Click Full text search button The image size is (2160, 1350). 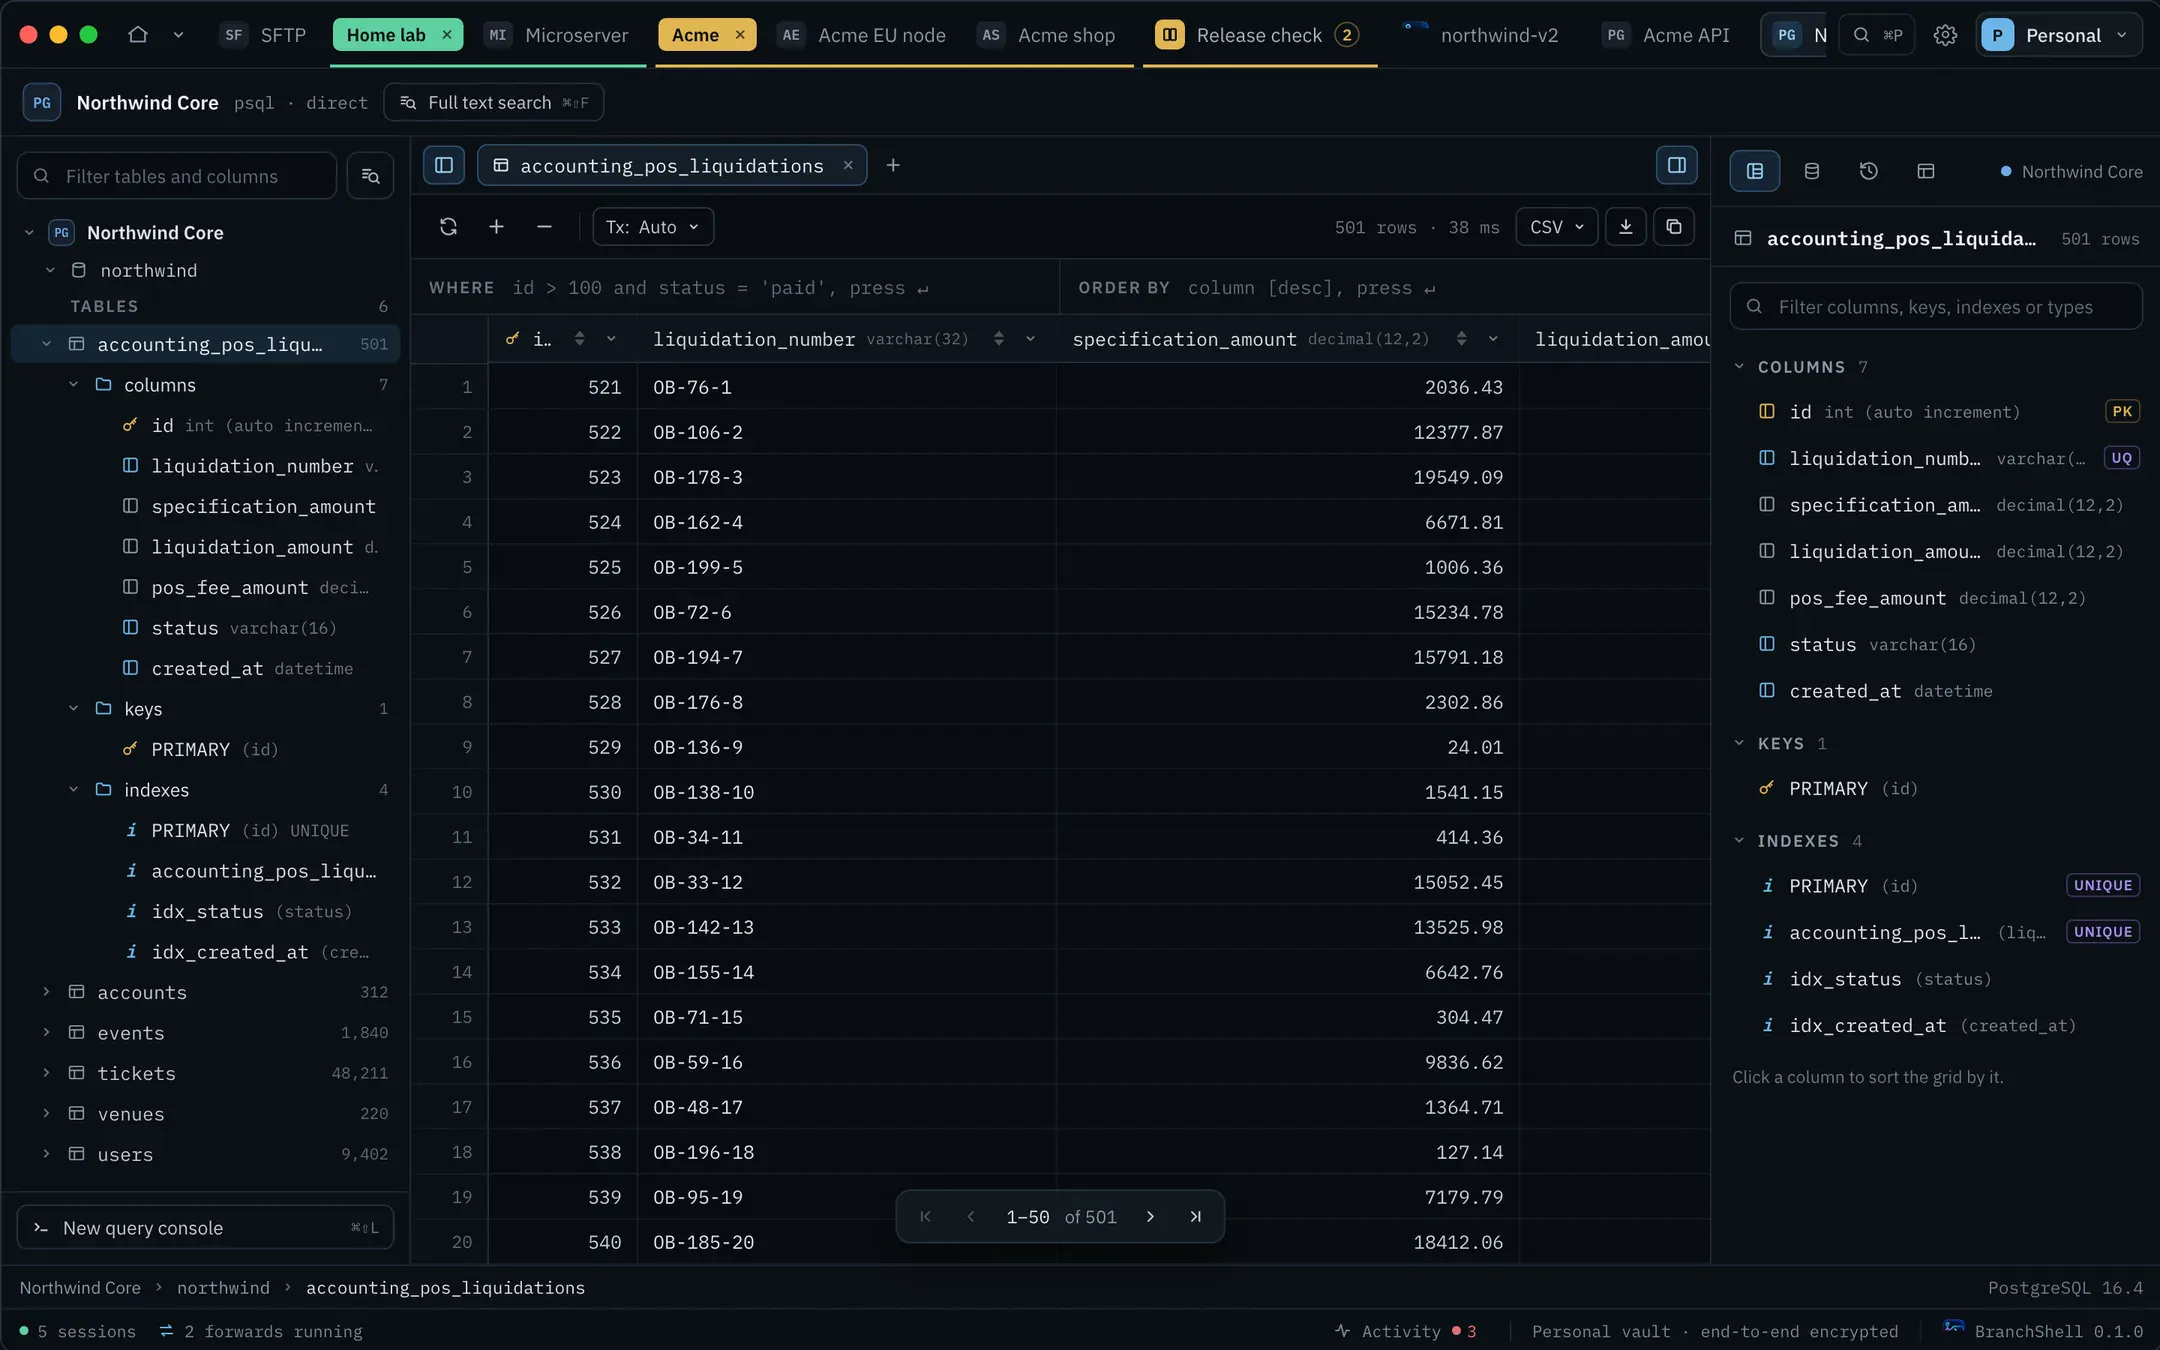494,102
